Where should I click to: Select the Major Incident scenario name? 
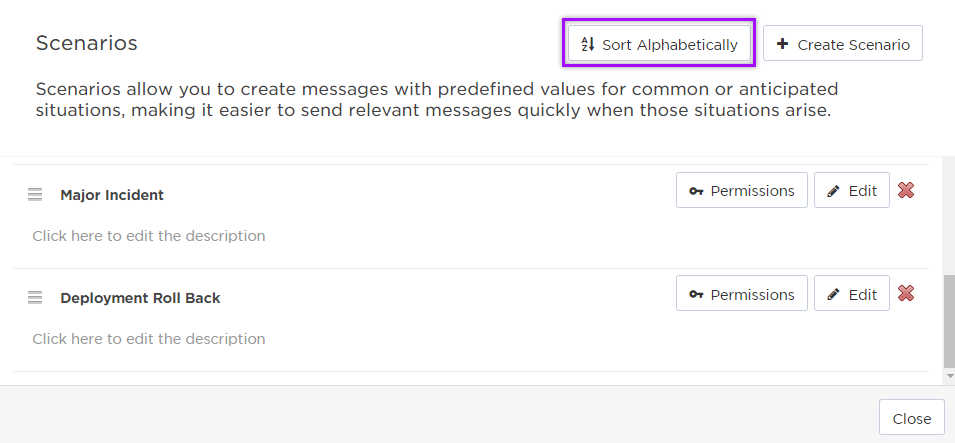point(112,195)
